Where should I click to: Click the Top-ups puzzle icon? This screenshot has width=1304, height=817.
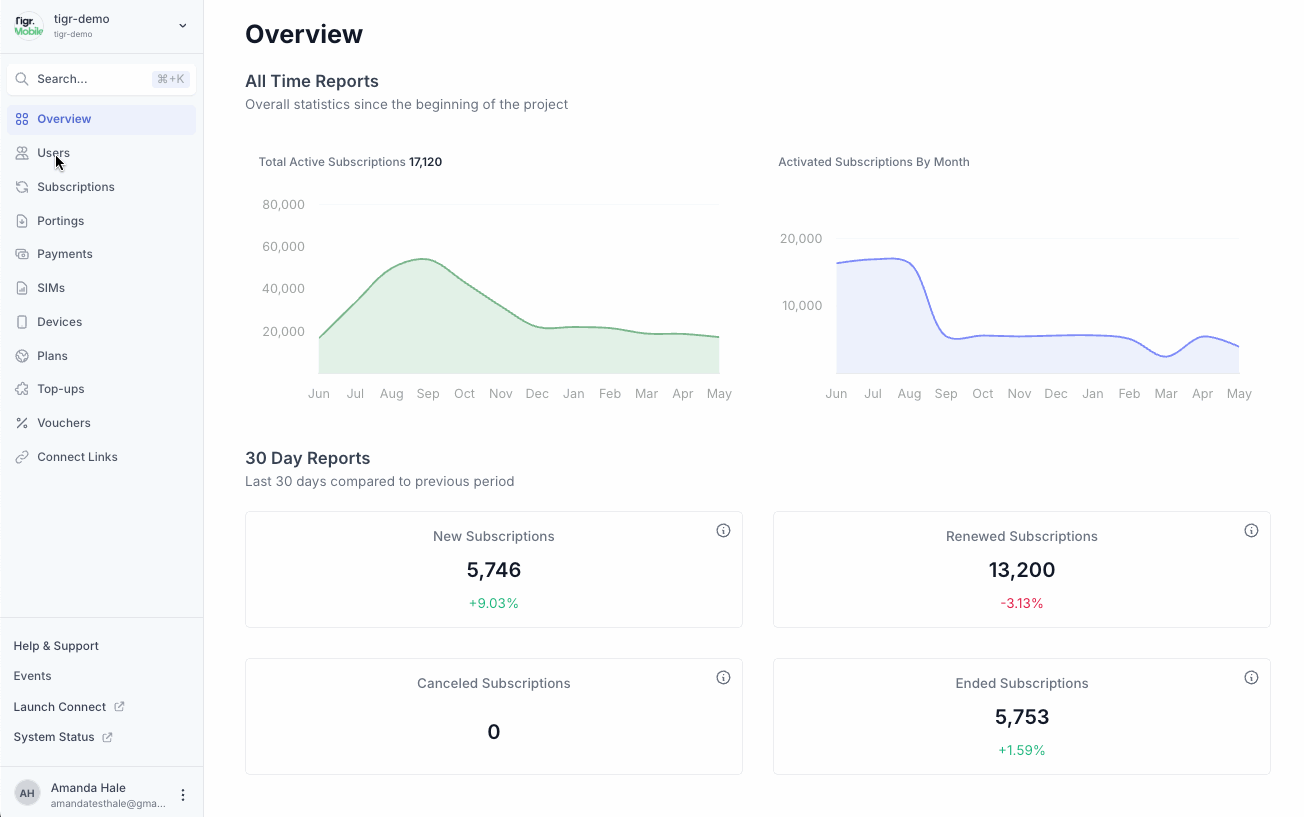click(22, 389)
